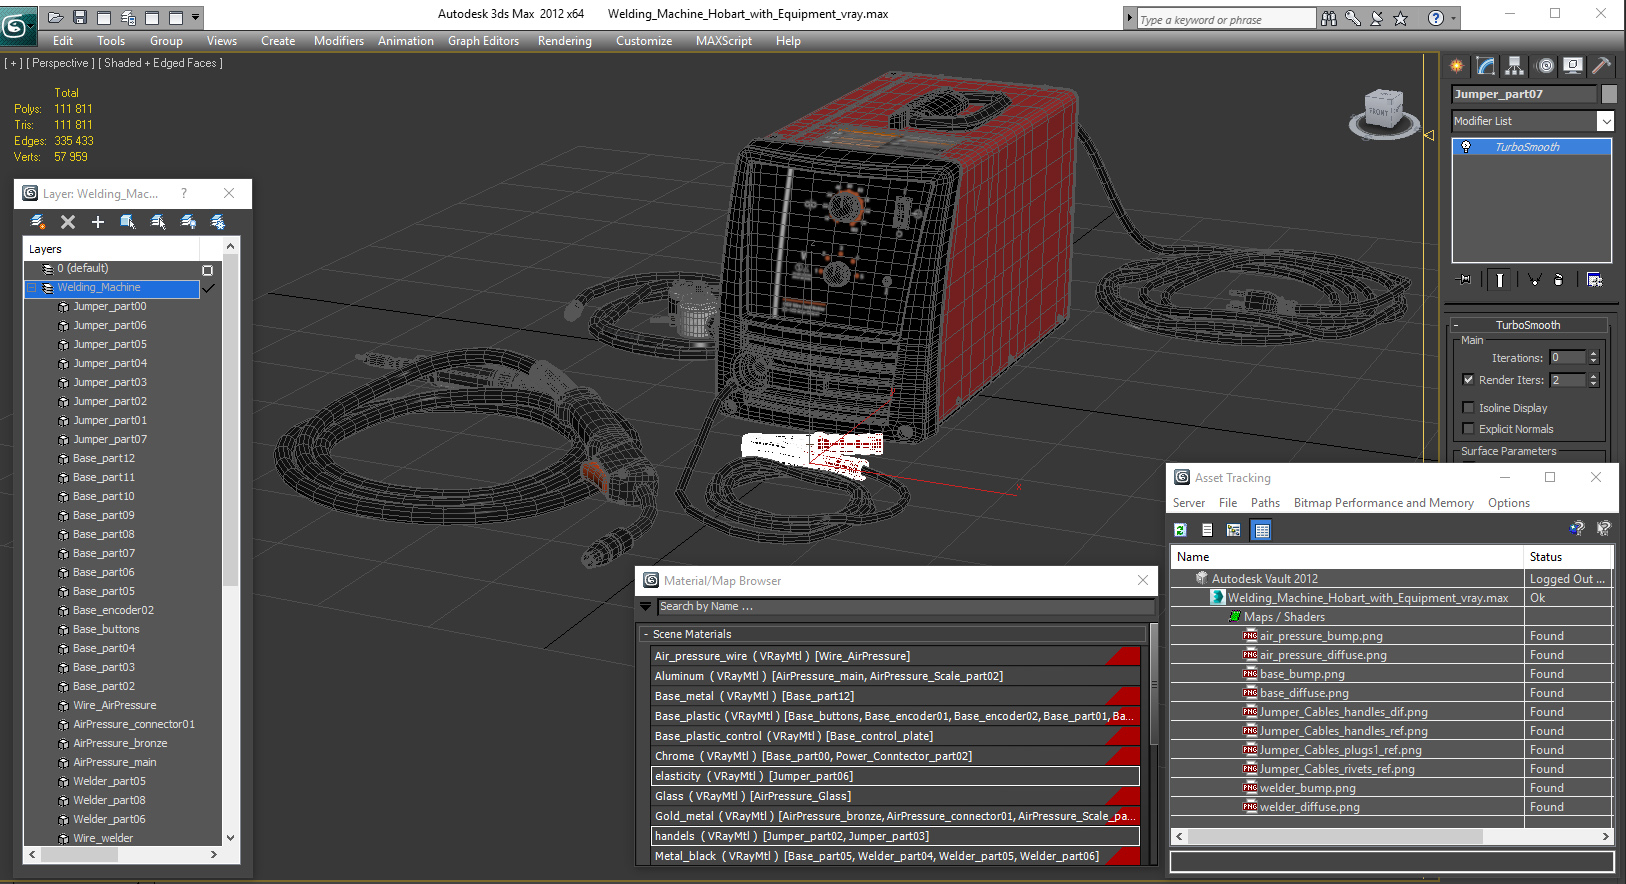Click the satellite Communication Center icon
The height and width of the screenshot is (884, 1626).
1376,18
